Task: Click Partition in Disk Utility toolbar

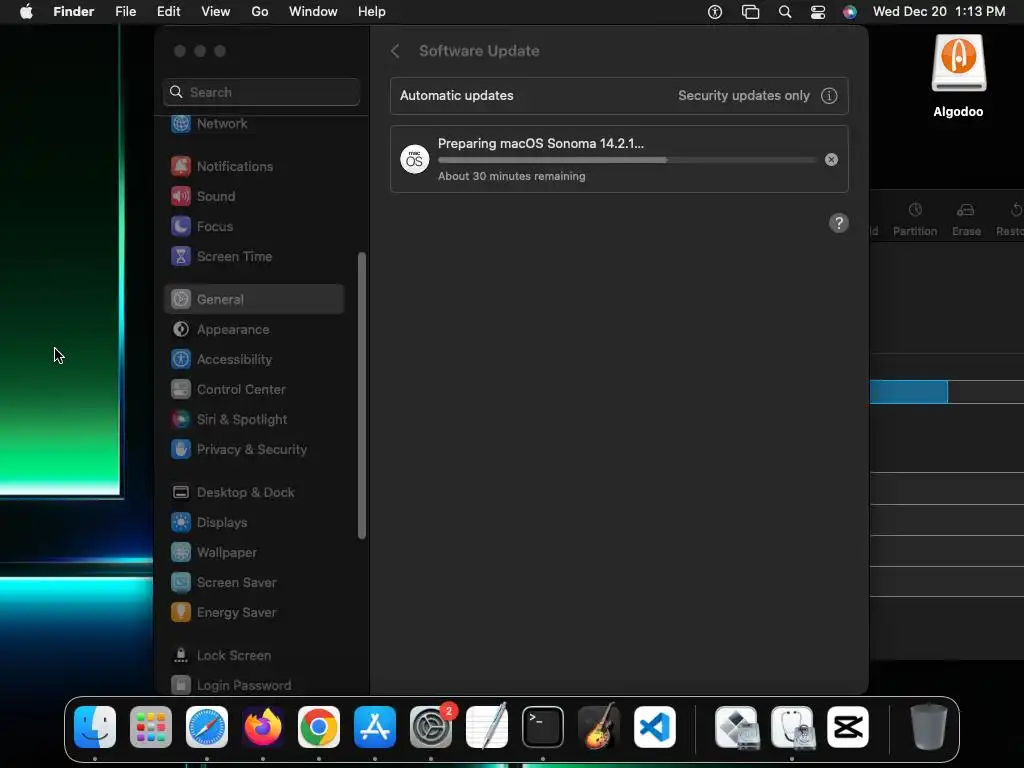Action: click(915, 219)
